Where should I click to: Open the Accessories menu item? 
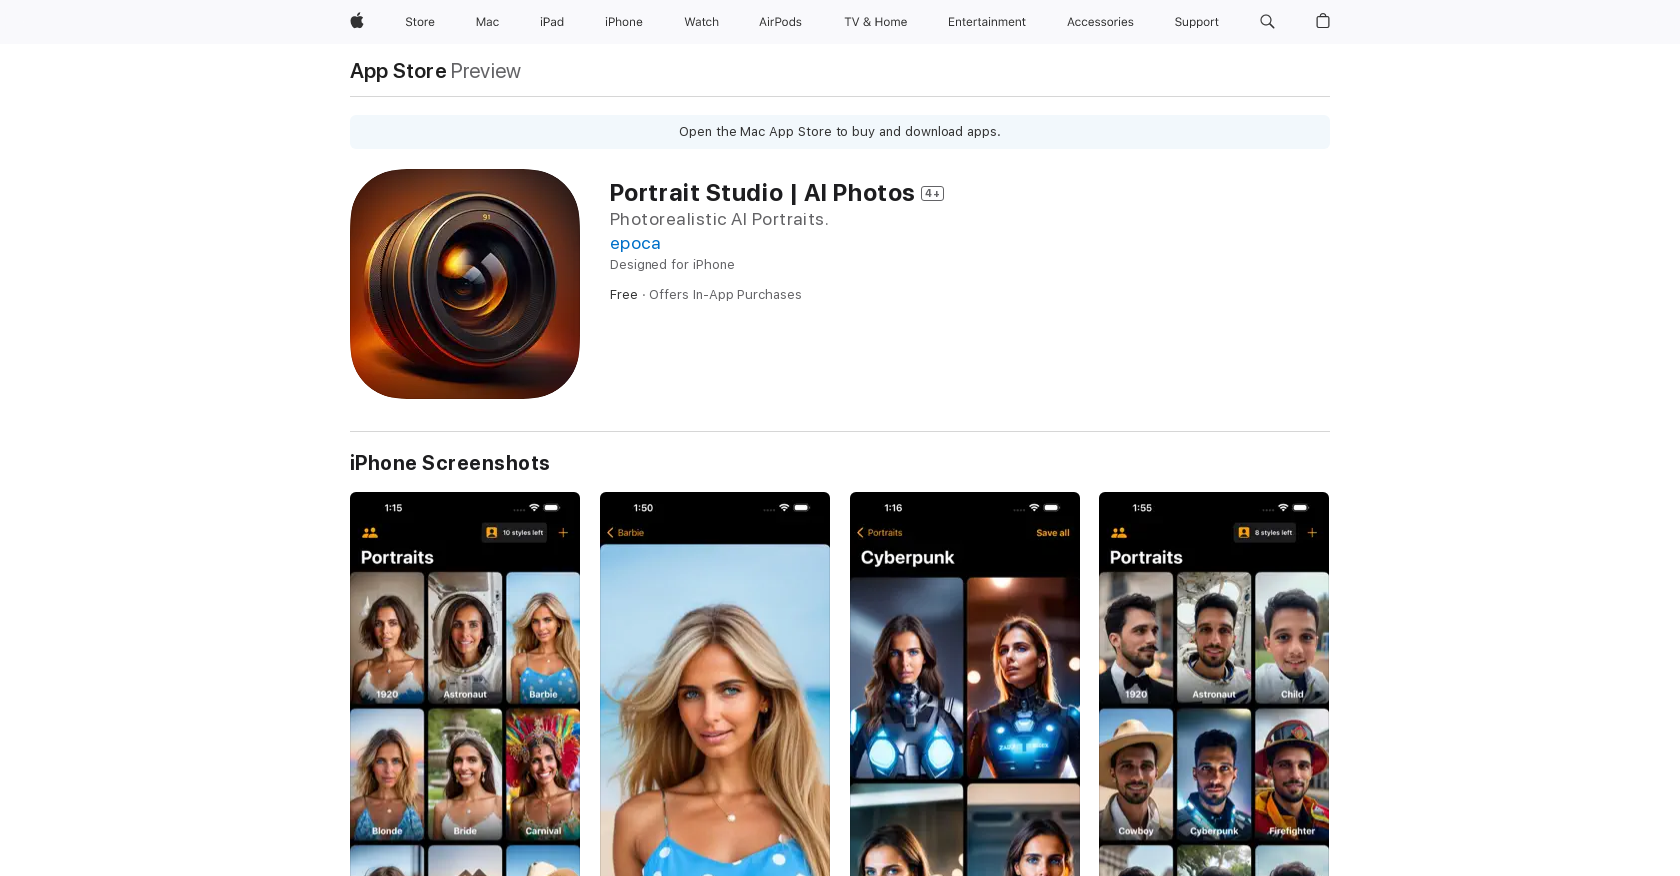coord(1100,22)
